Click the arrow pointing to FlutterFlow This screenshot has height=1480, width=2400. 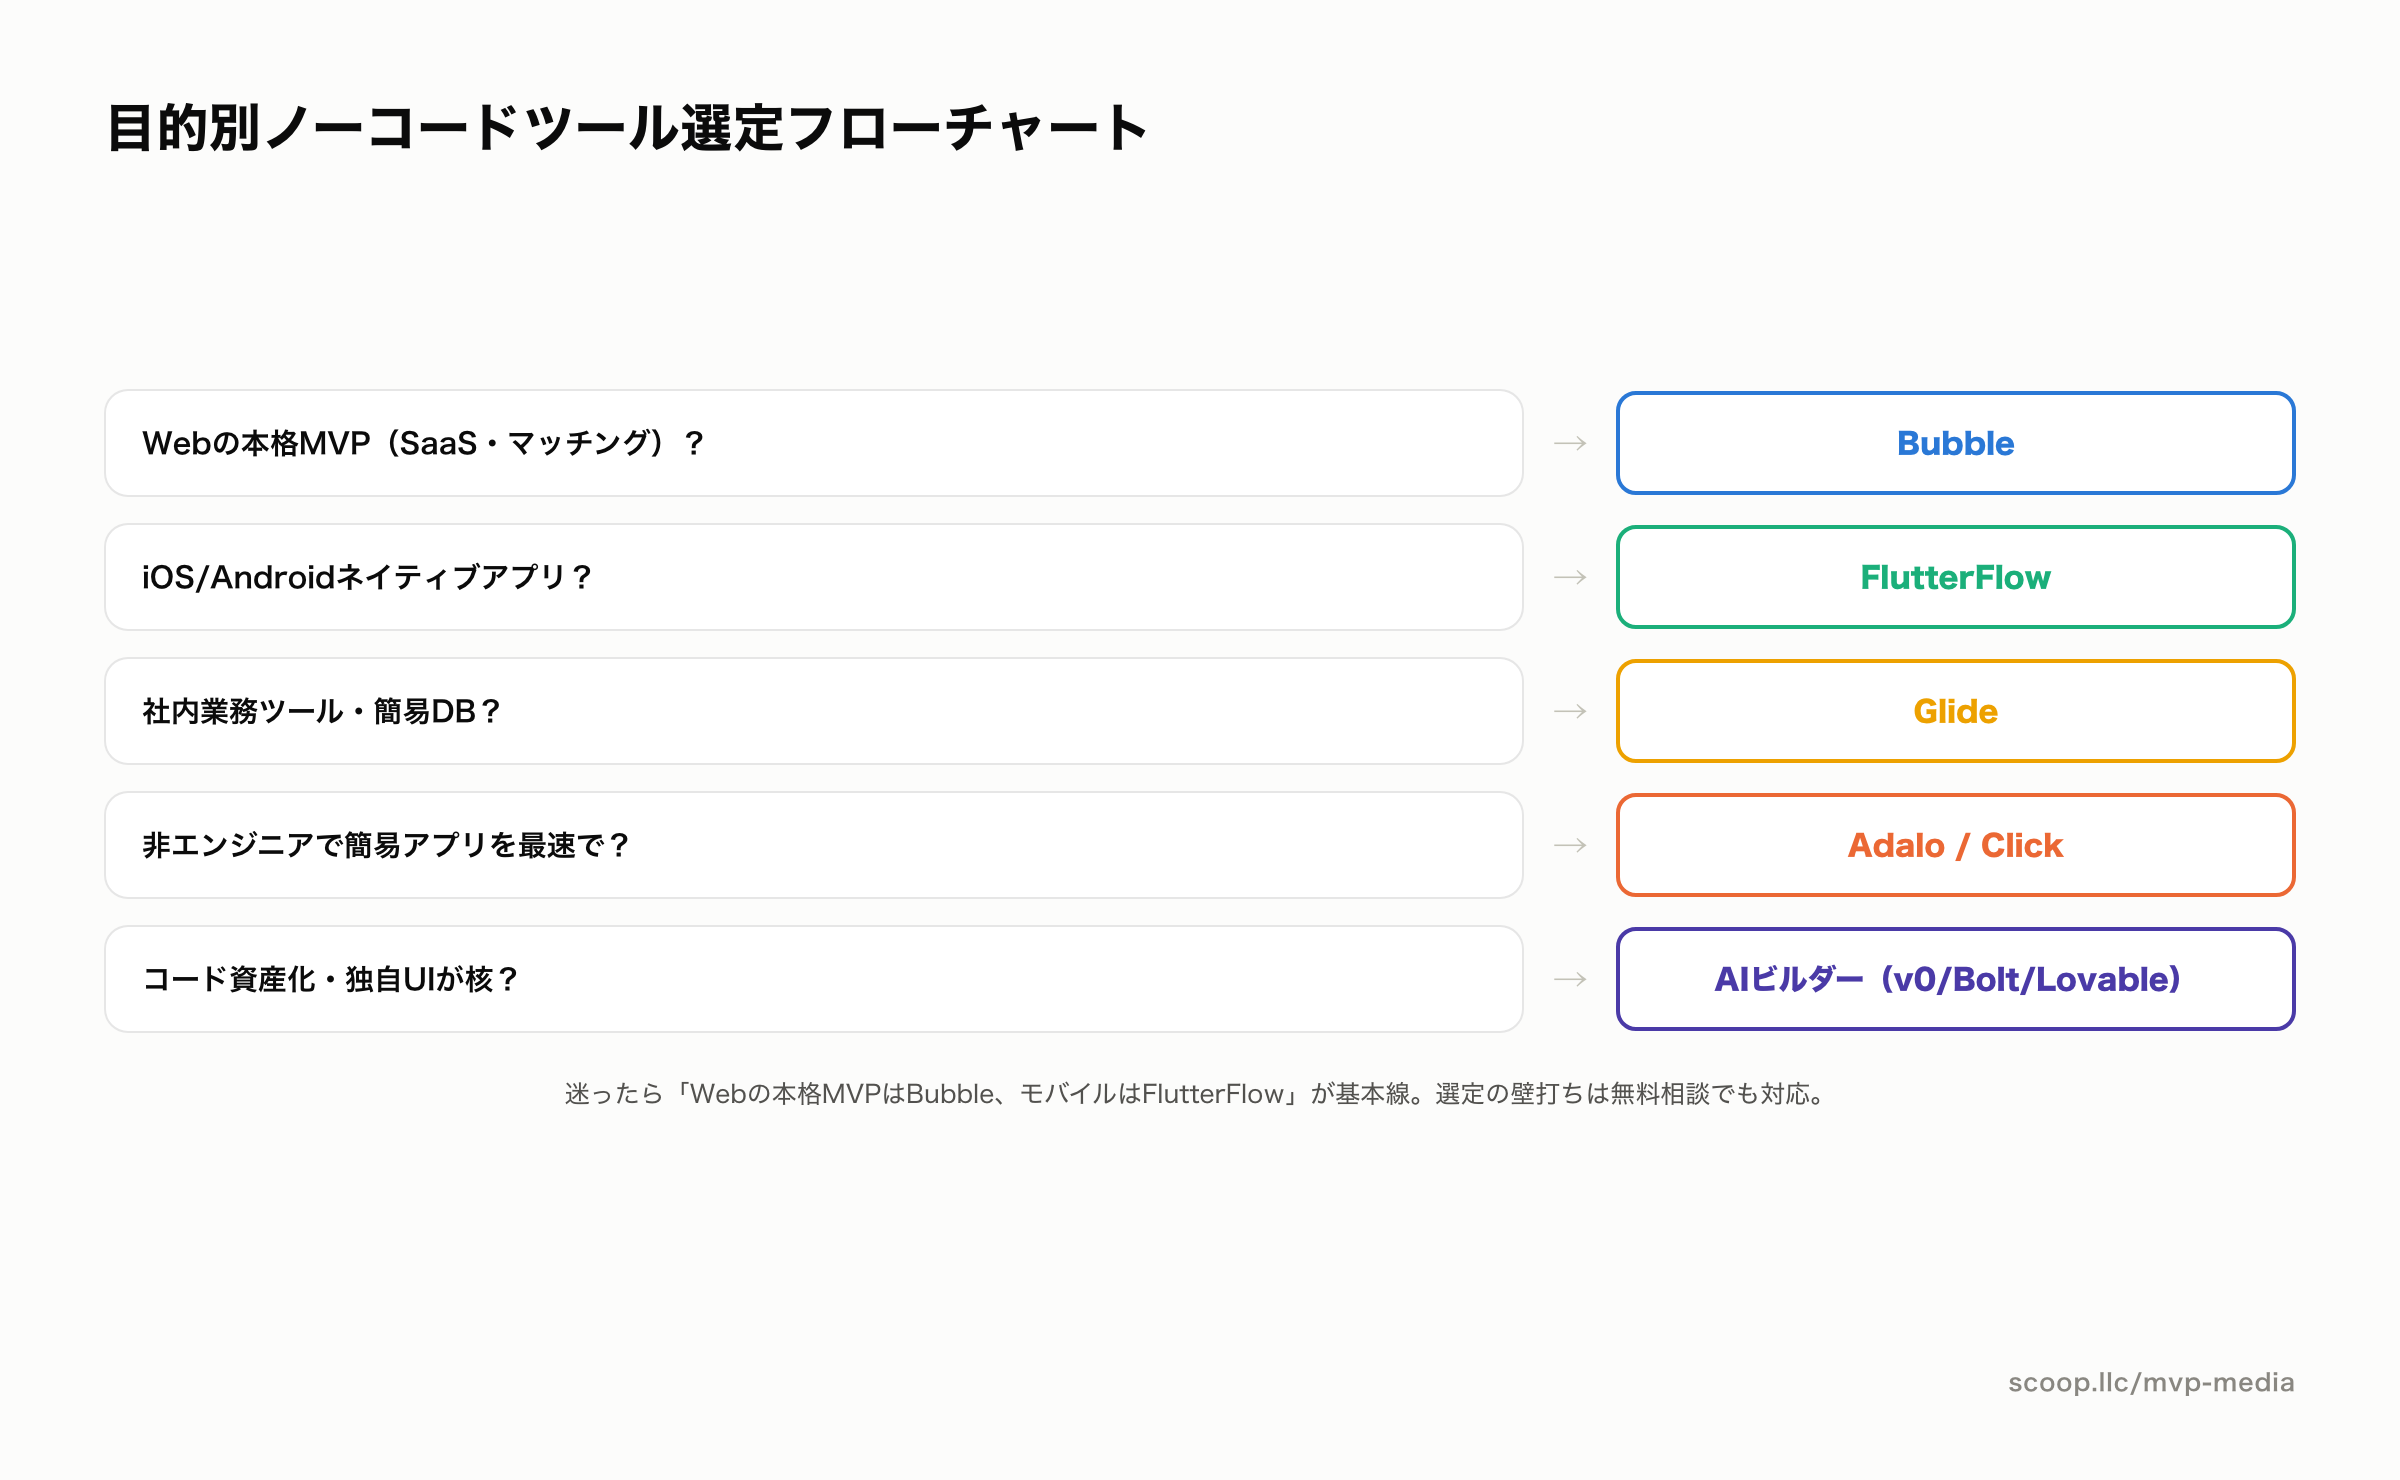tap(1570, 577)
